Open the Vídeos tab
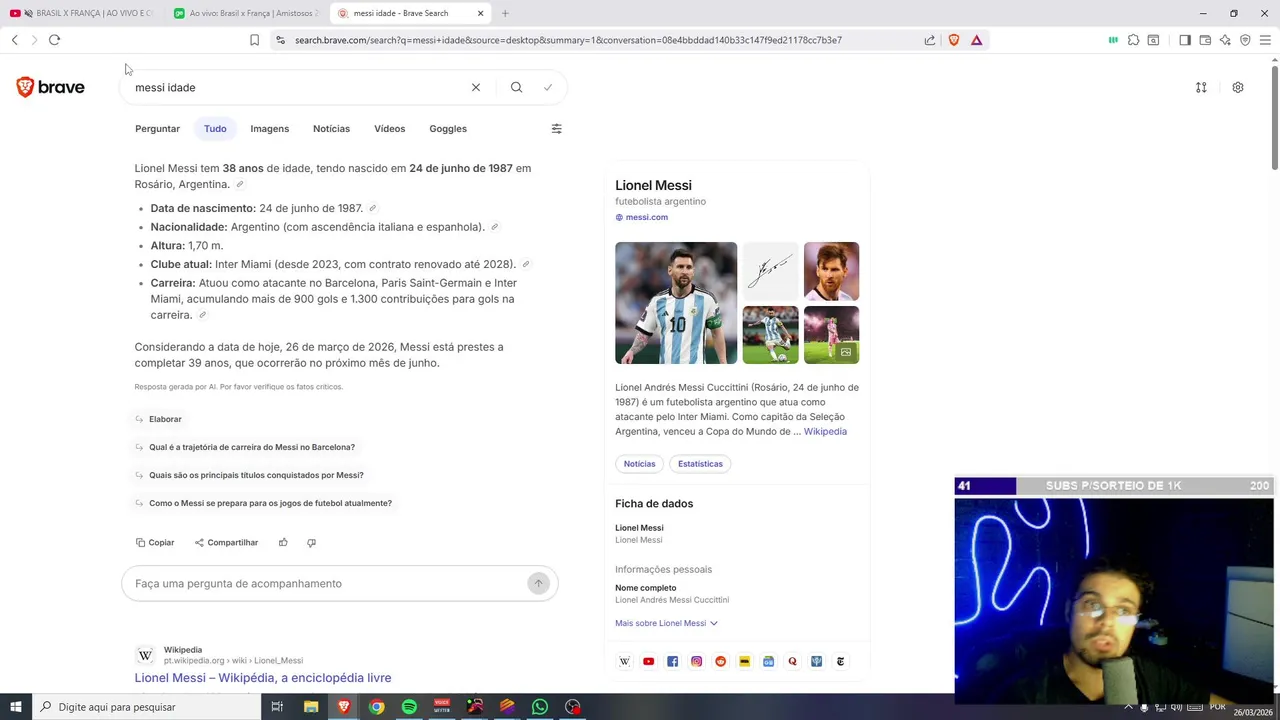 tap(389, 128)
